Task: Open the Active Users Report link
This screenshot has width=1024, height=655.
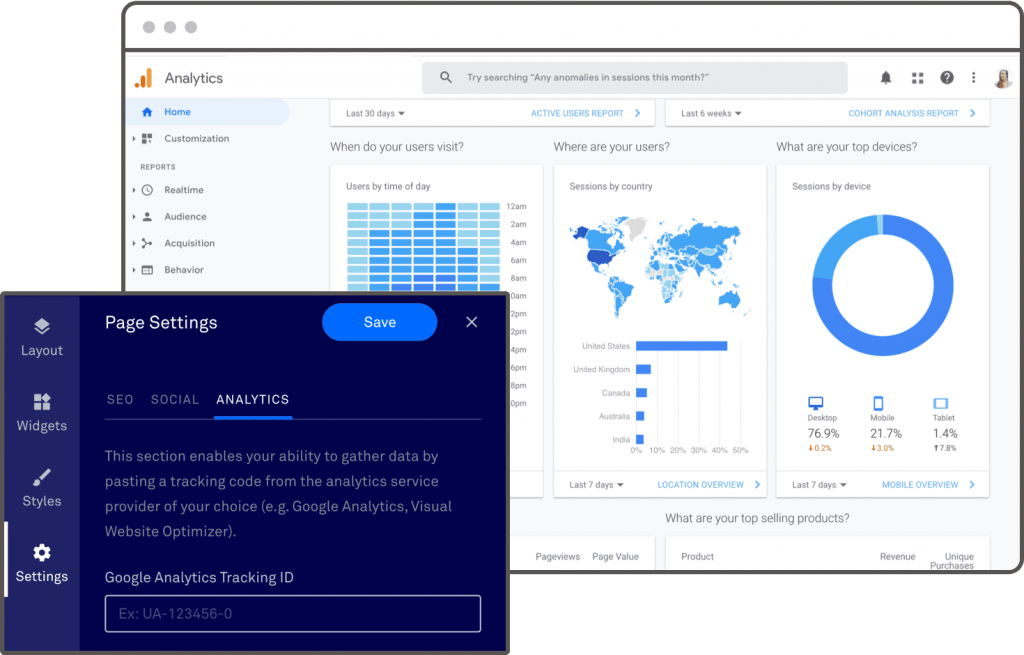Action: point(577,114)
